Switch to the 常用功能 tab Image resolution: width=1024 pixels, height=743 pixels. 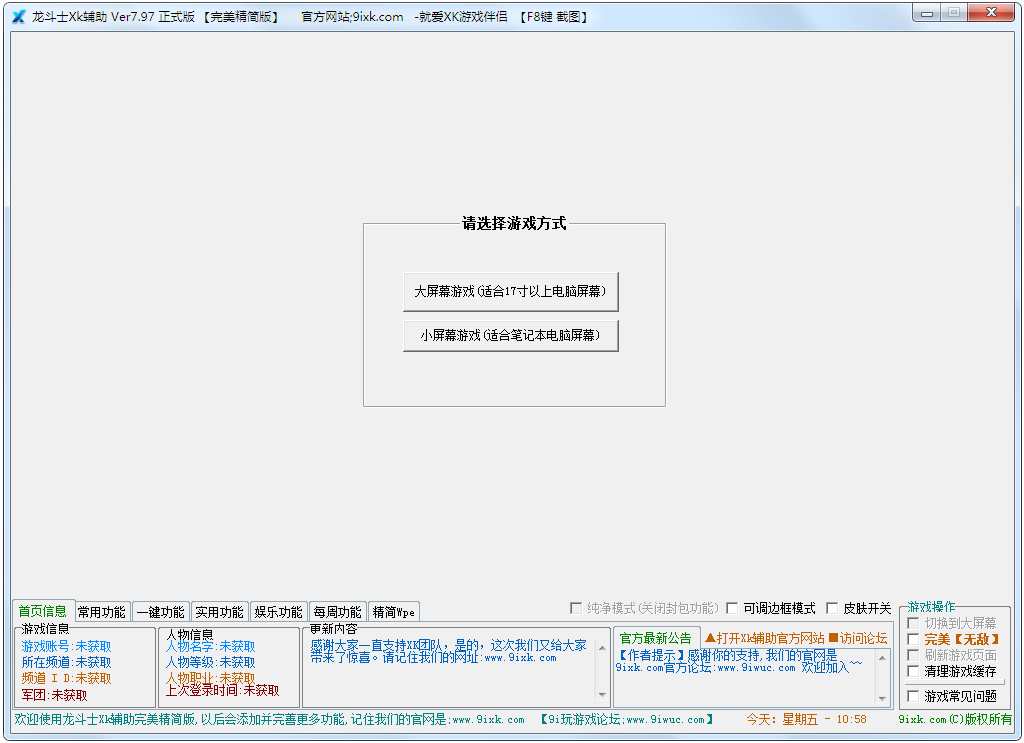103,611
